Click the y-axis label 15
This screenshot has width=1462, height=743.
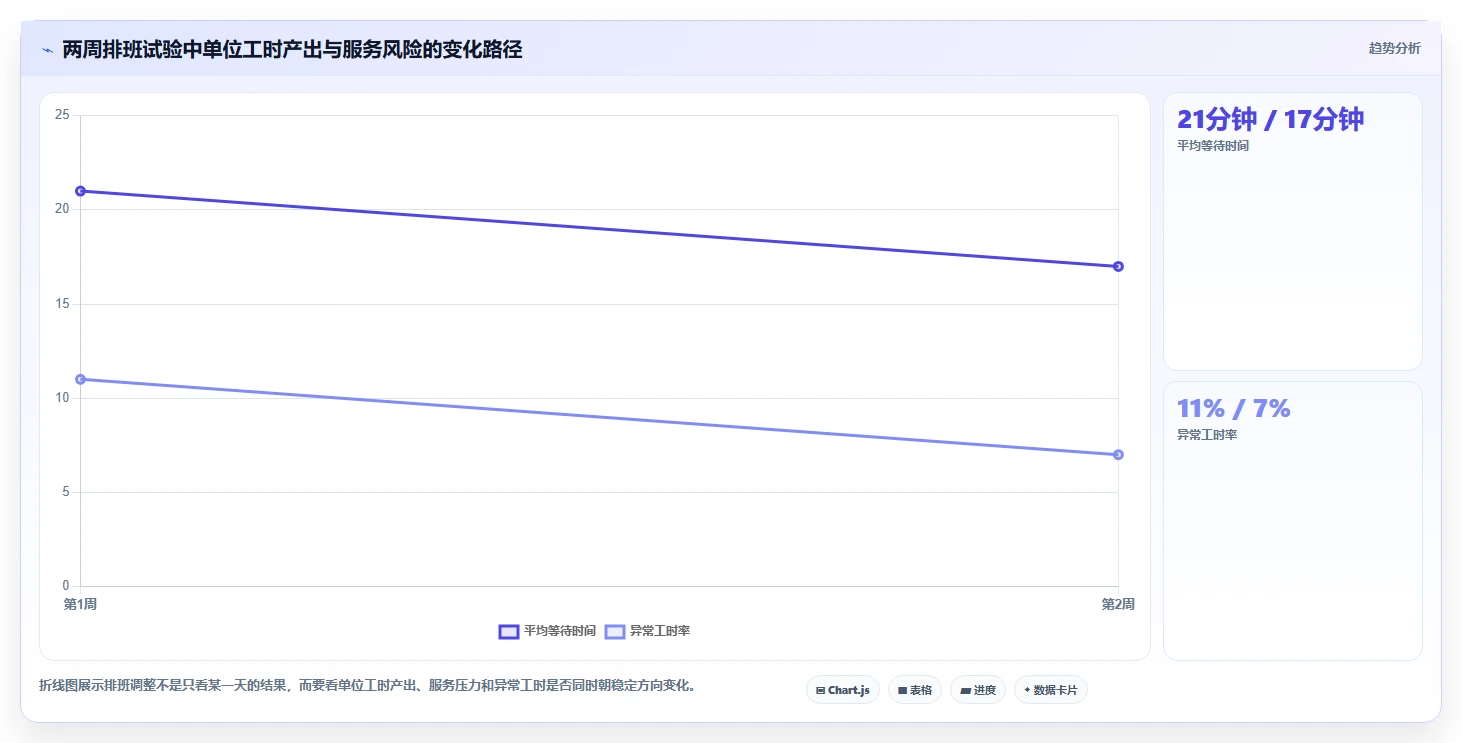[x=62, y=304]
